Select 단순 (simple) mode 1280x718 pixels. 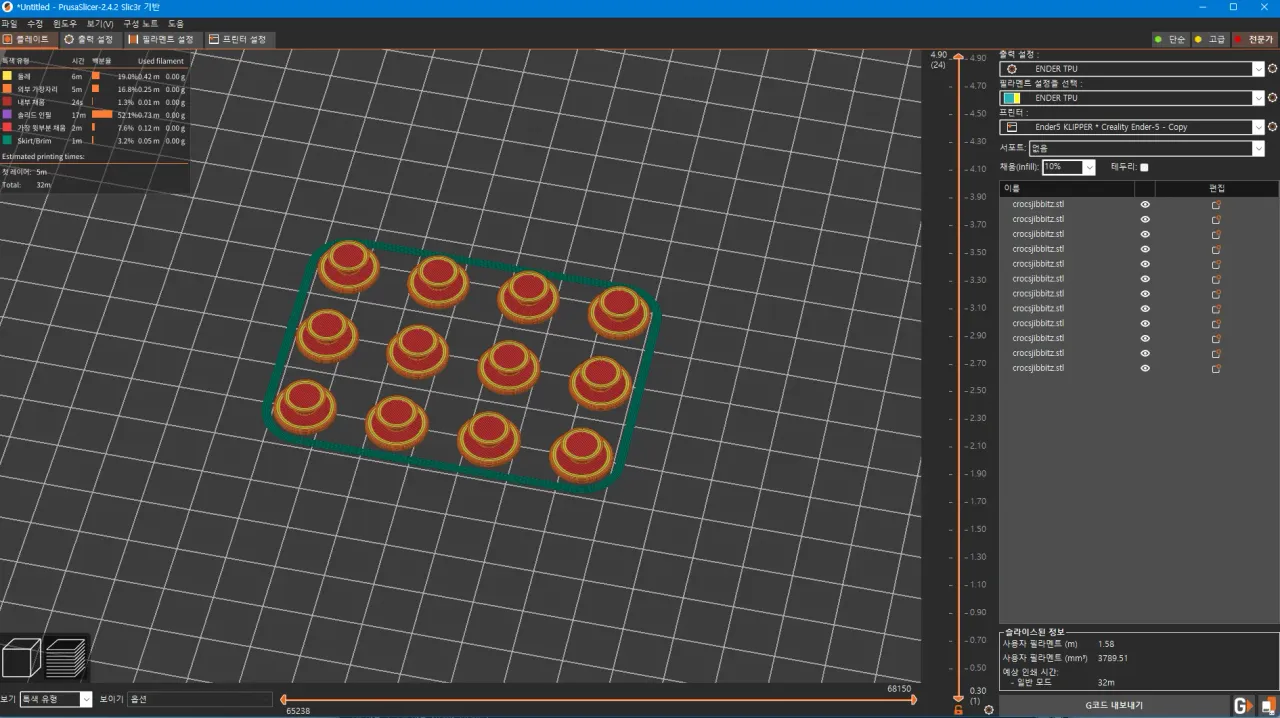1170,39
